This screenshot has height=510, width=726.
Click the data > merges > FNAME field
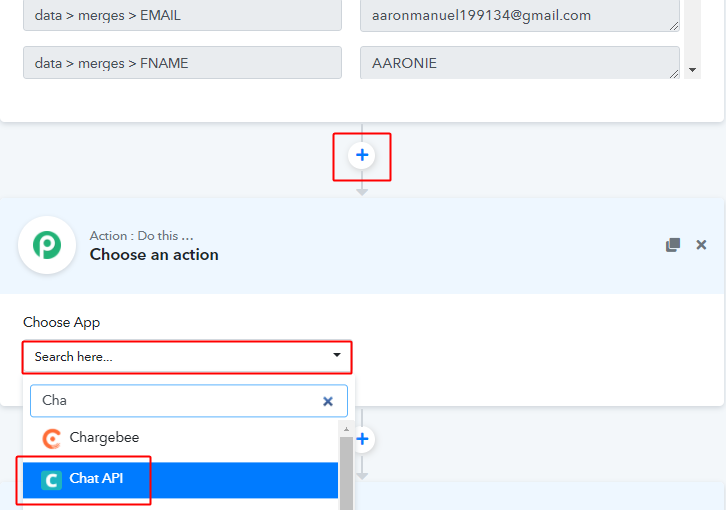point(182,63)
